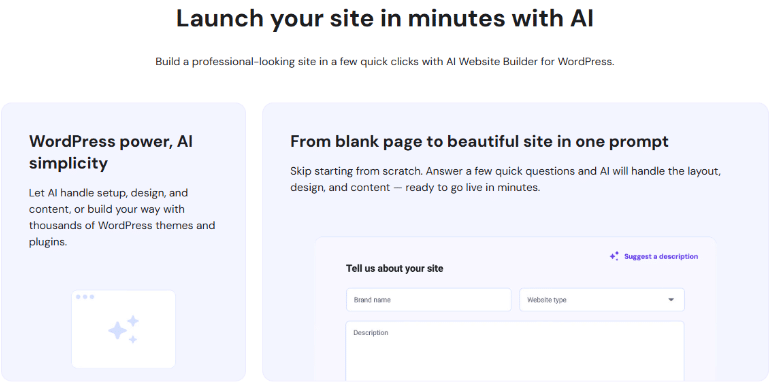Click the 'Build a professional-looking site' subtitle text
Image resolution: width=773 pixels, height=383 pixels.
pos(385,62)
